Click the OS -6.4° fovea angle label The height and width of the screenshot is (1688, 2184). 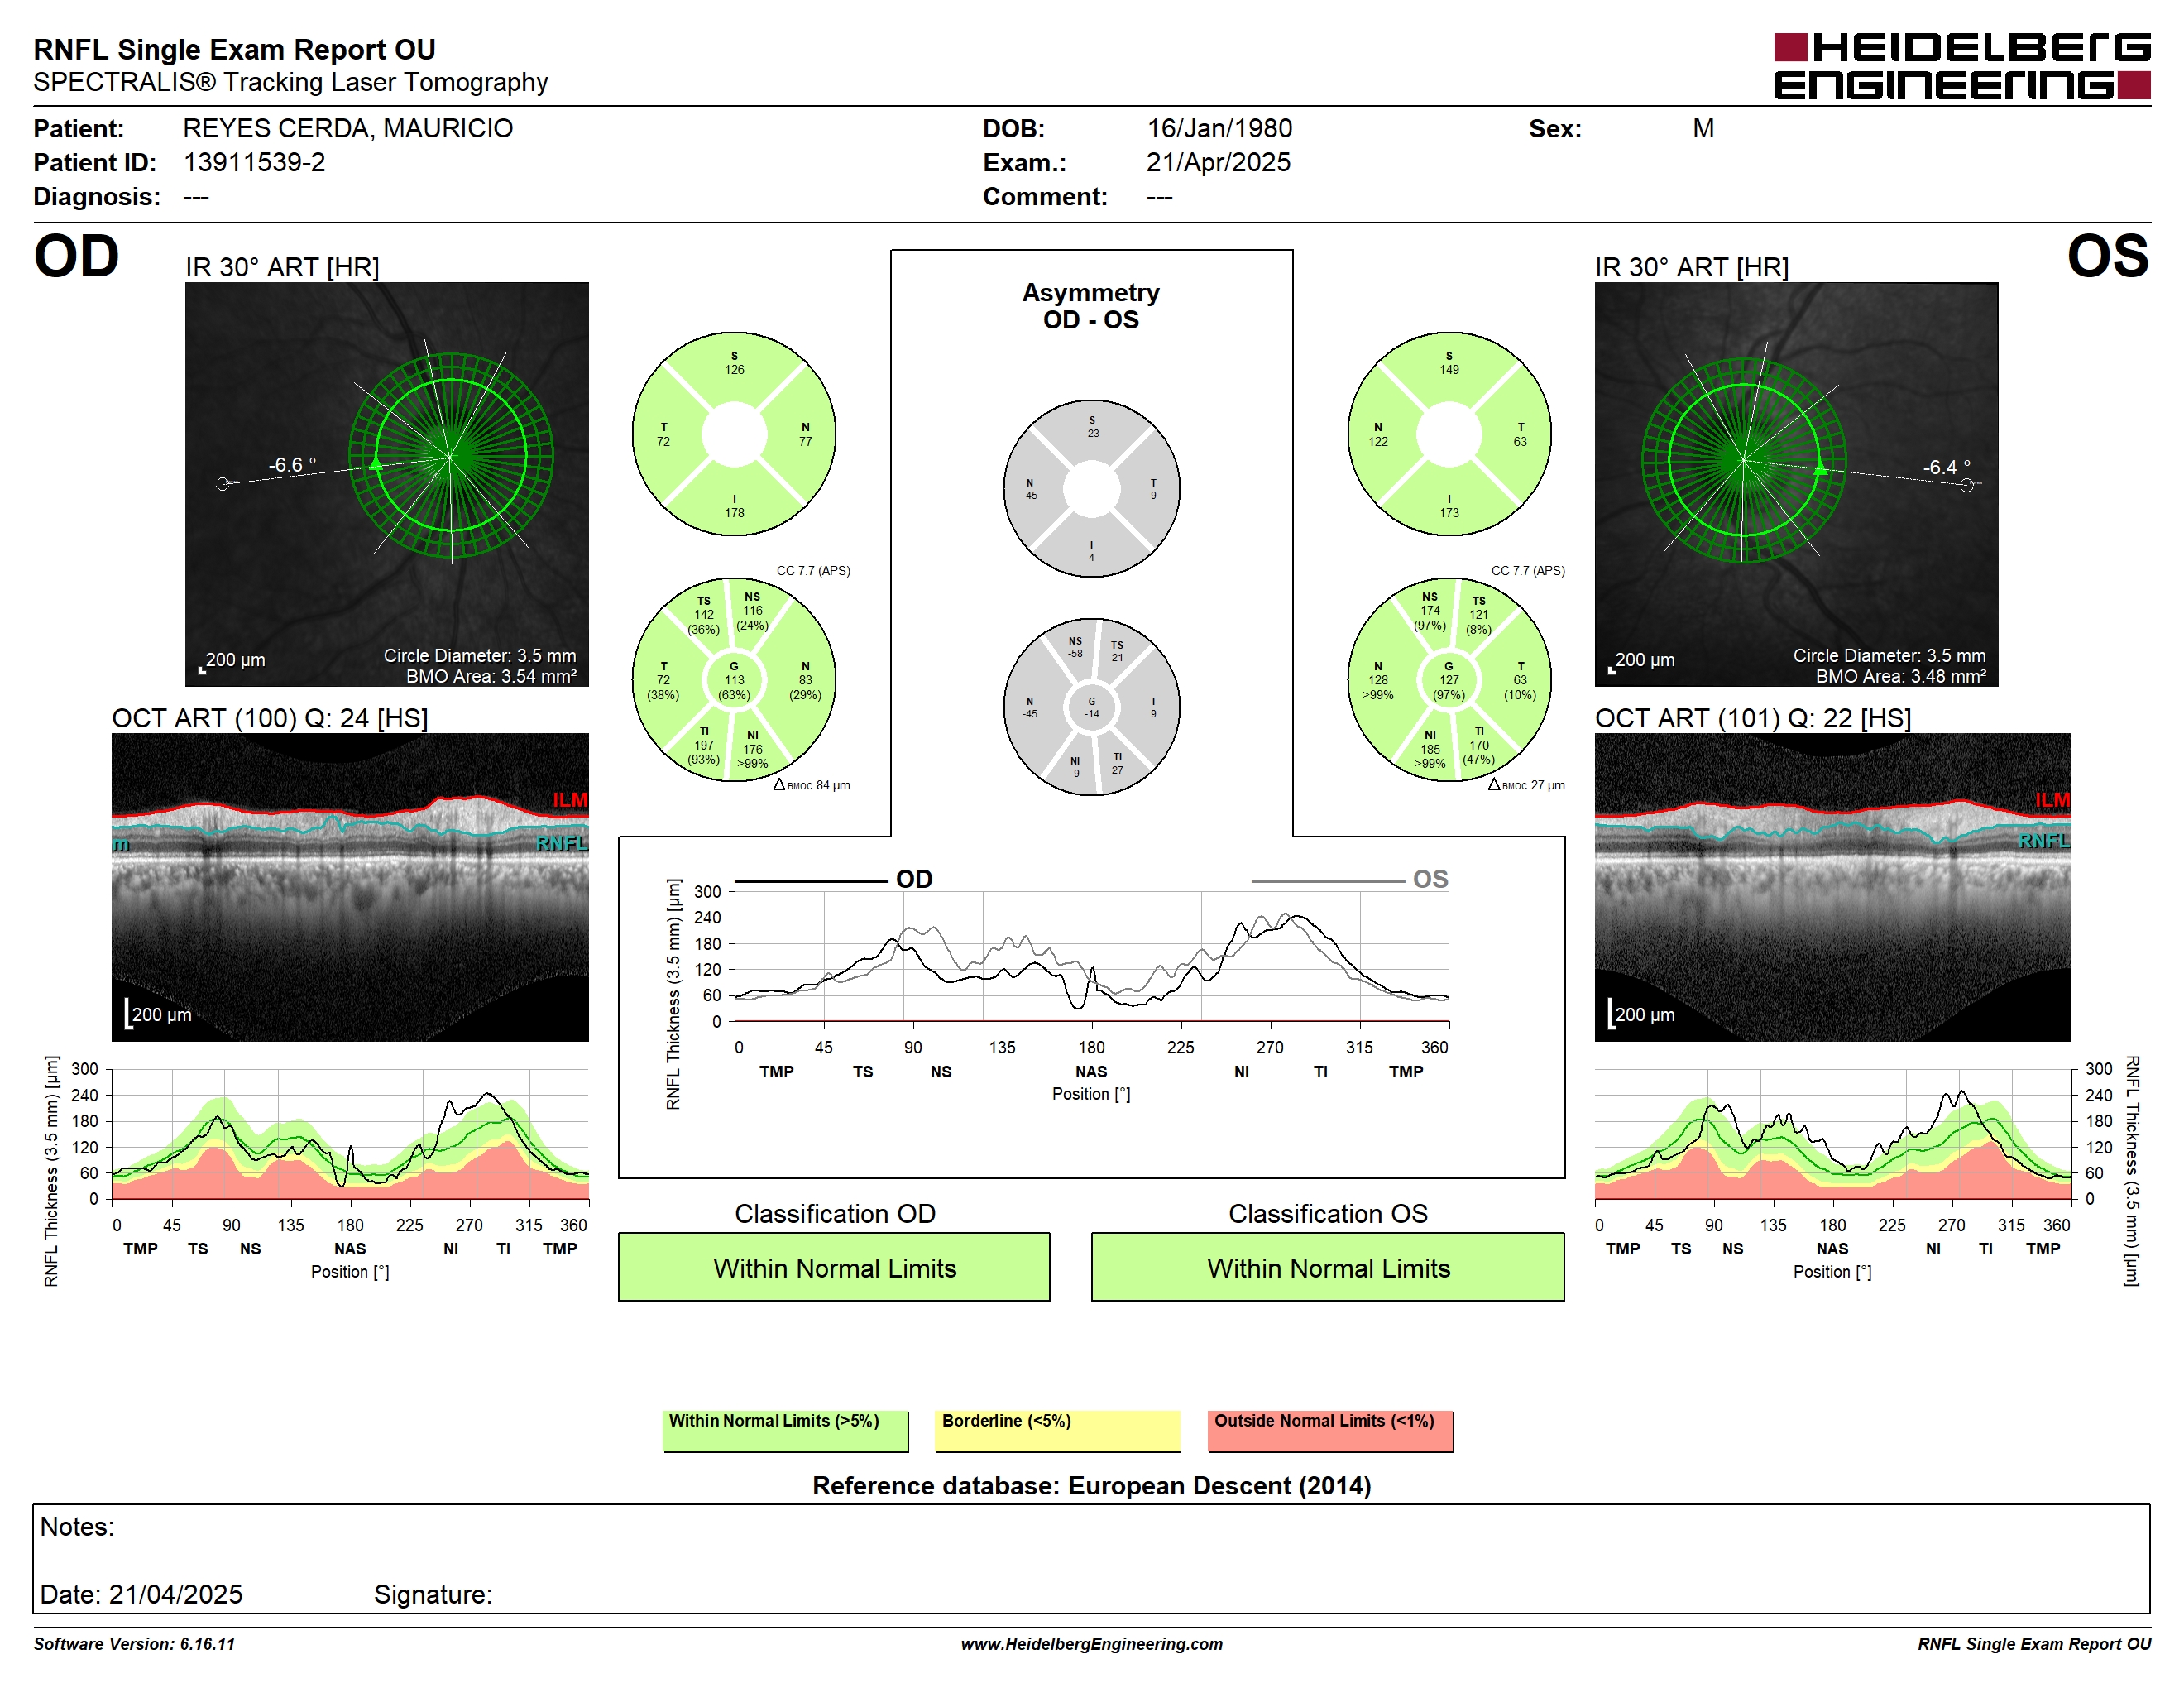[1946, 467]
